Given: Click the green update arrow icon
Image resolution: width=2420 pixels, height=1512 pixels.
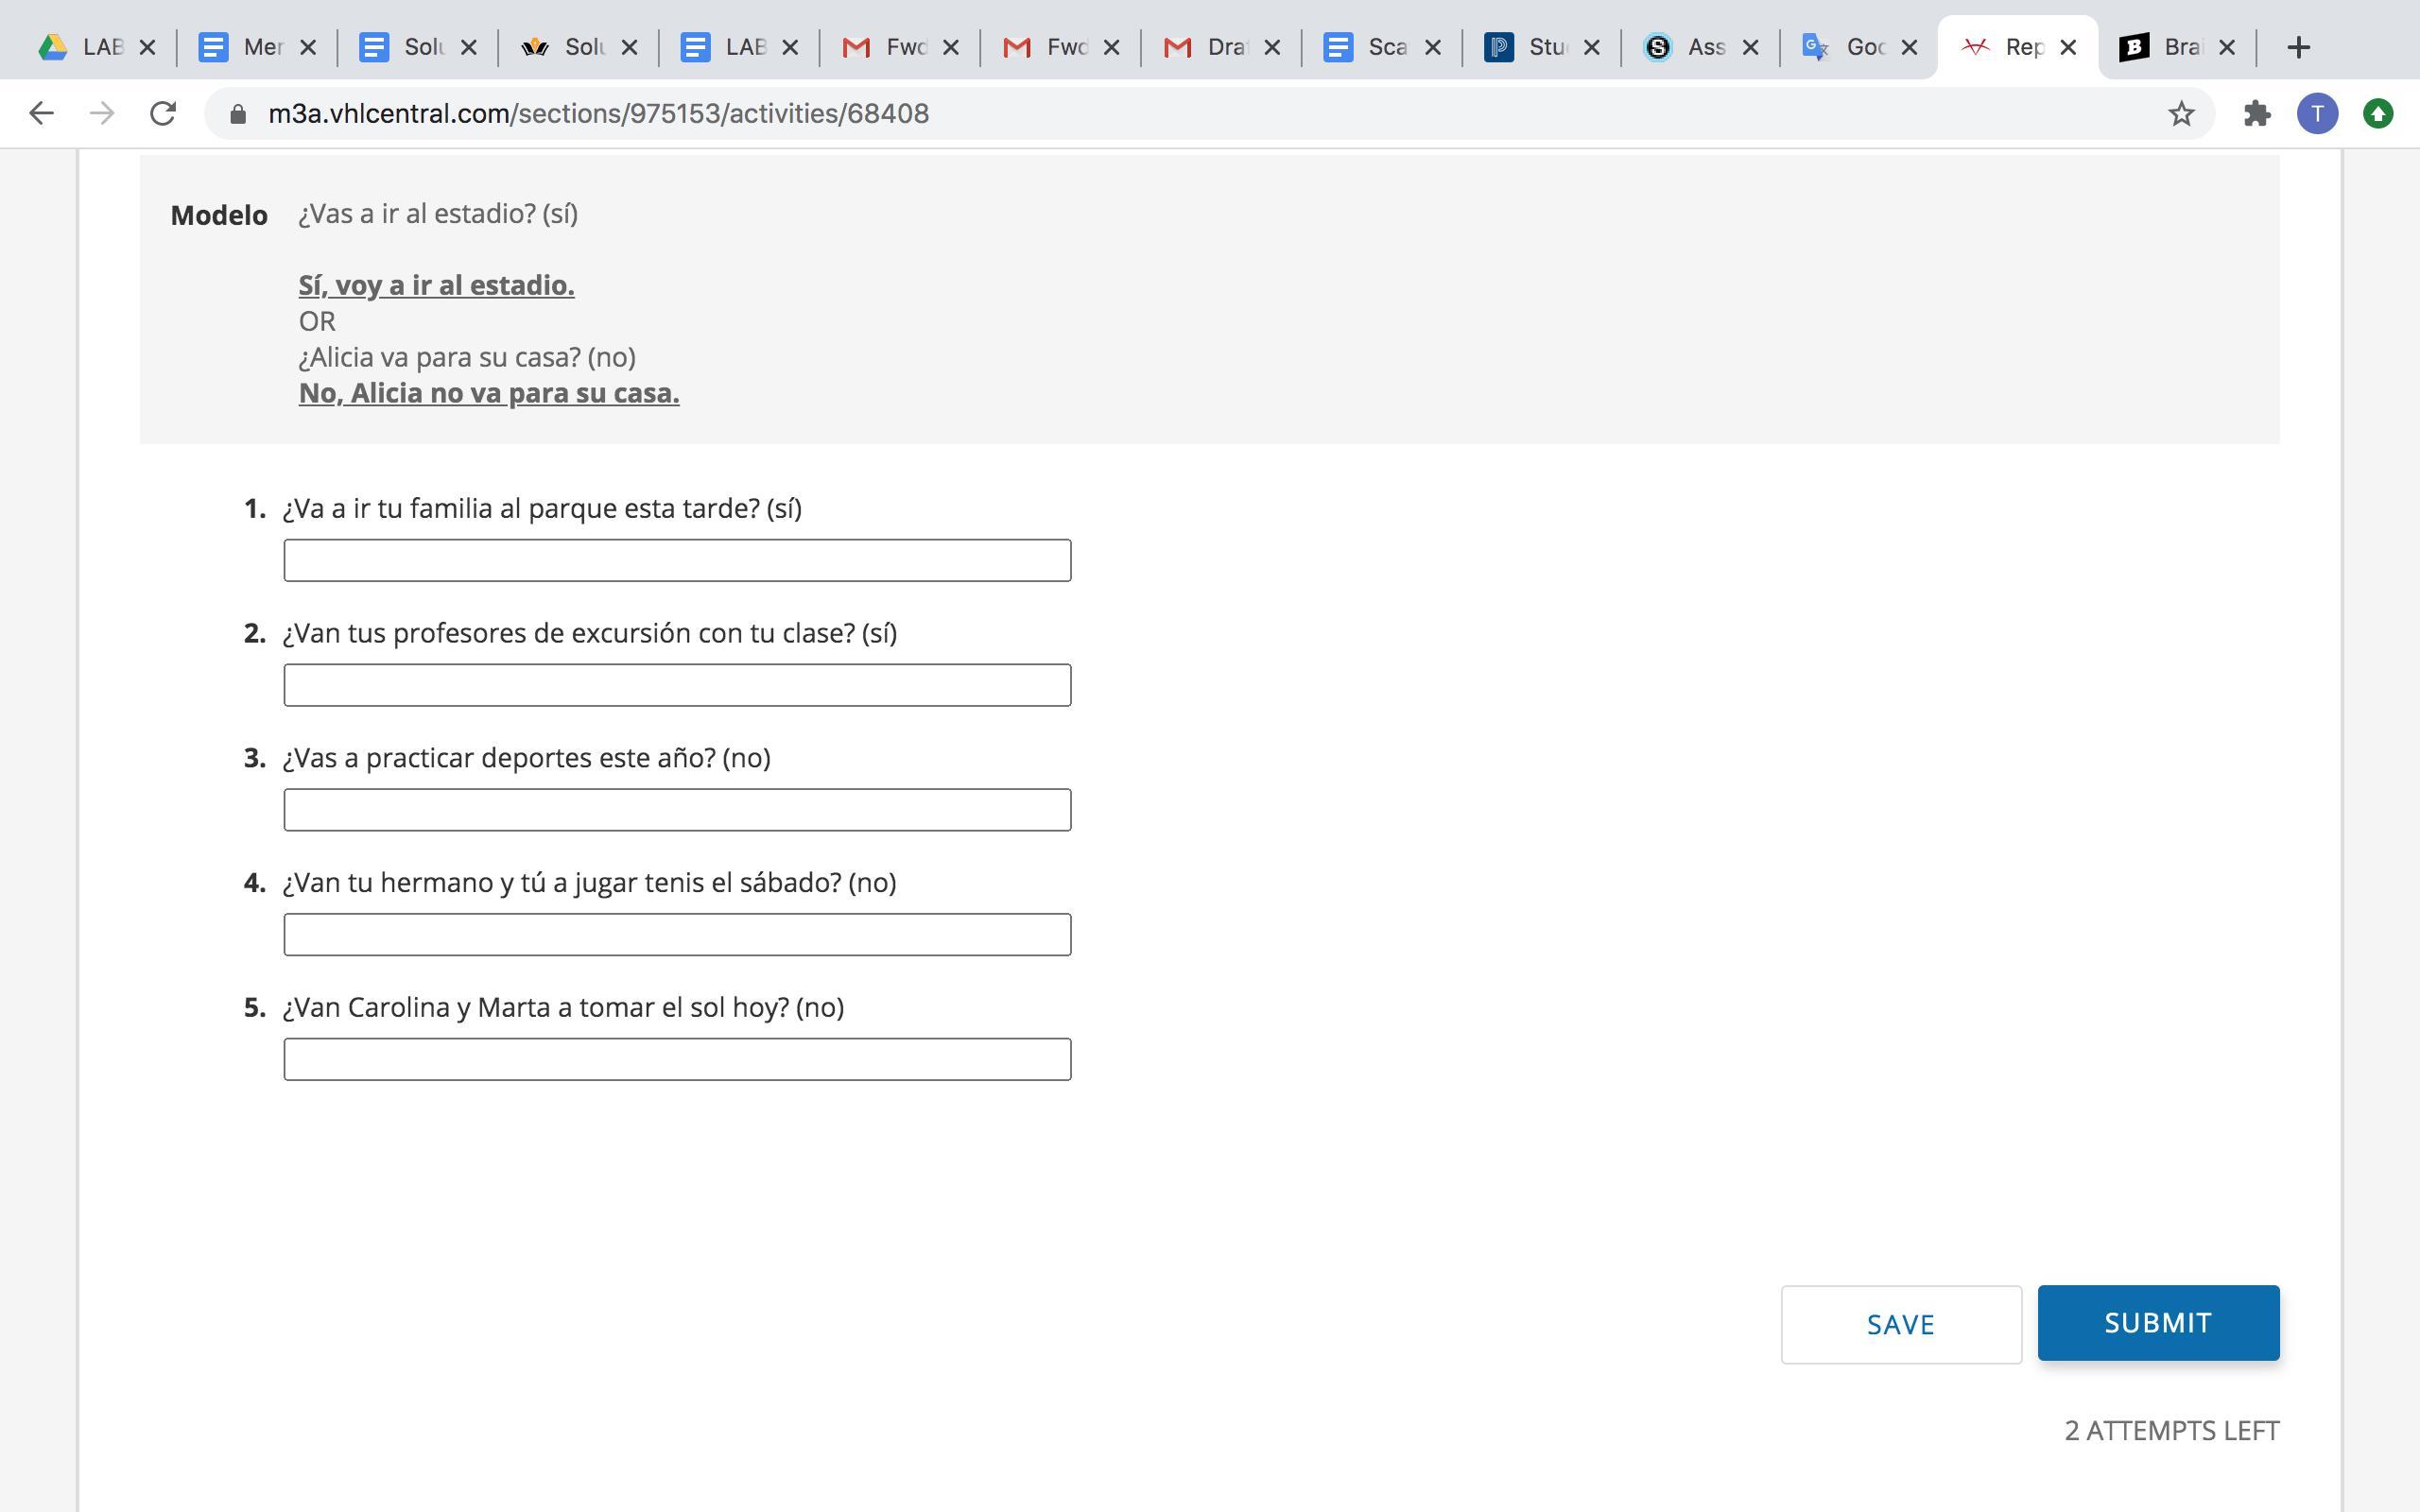Looking at the screenshot, I should pyautogui.click(x=2378, y=114).
